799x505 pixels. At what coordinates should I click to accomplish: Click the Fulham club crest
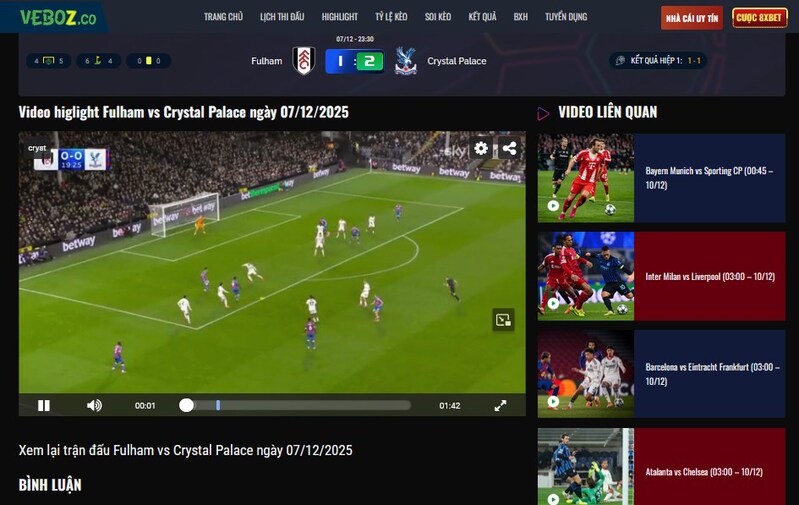point(304,61)
